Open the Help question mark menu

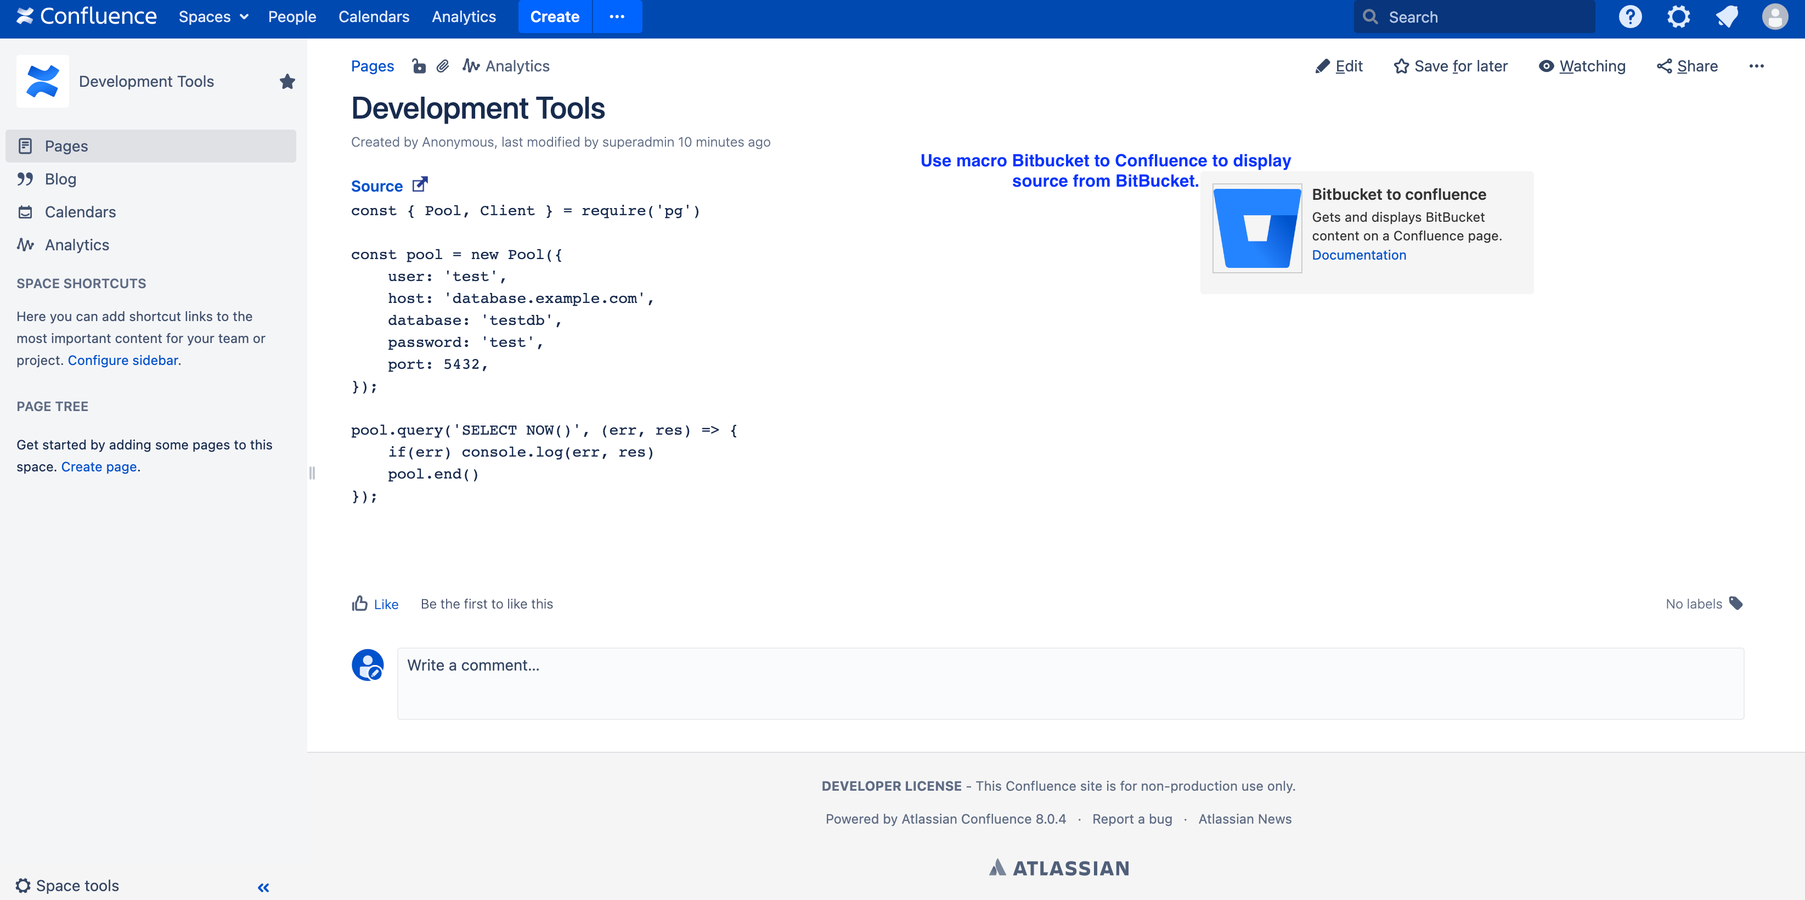pos(1630,17)
